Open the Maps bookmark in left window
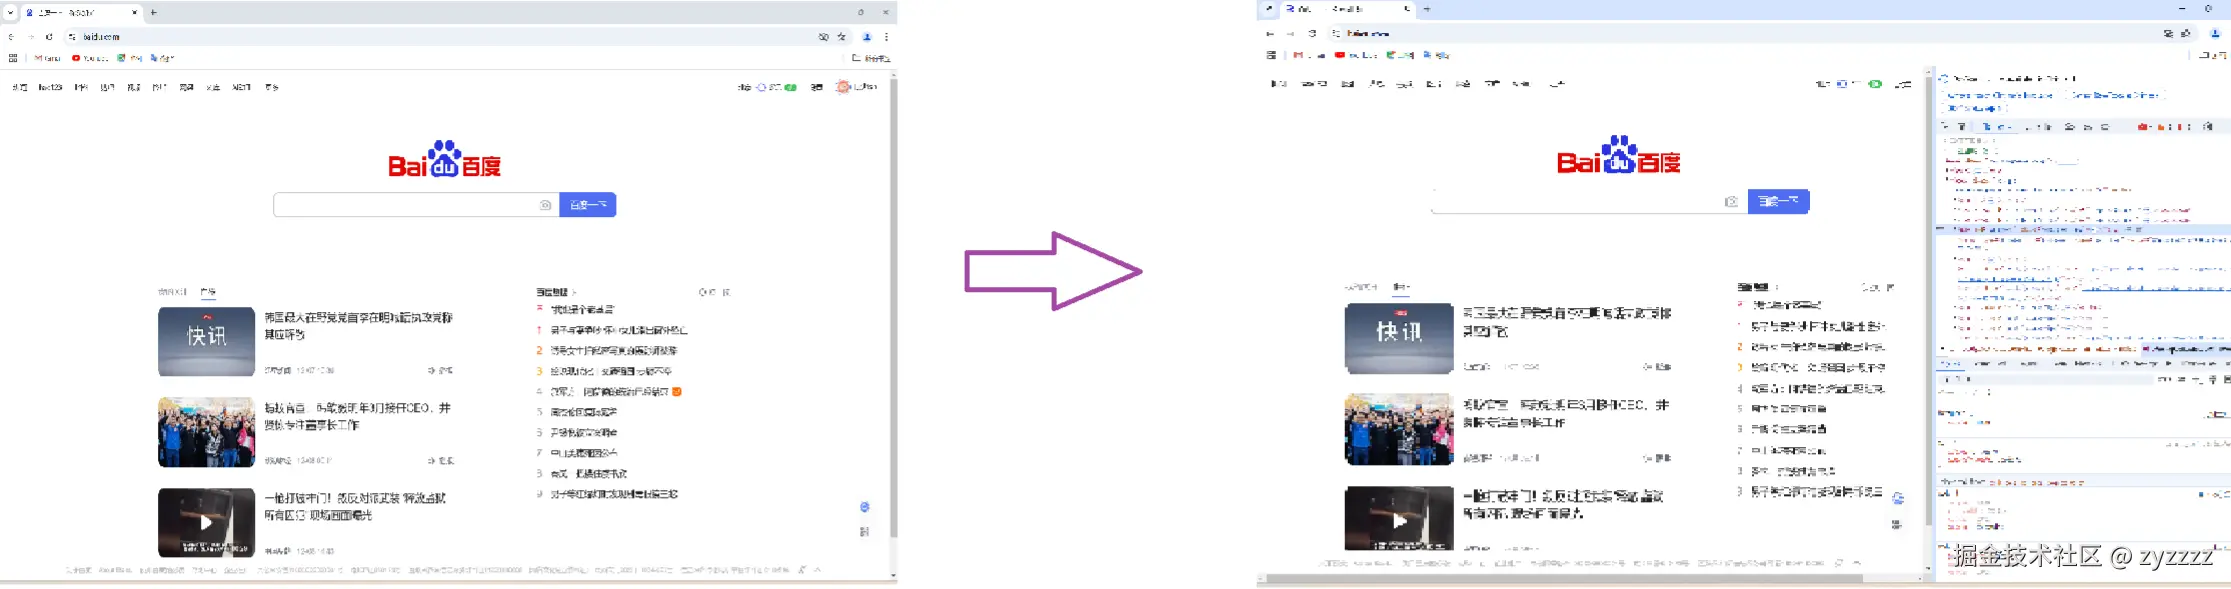 [130, 58]
